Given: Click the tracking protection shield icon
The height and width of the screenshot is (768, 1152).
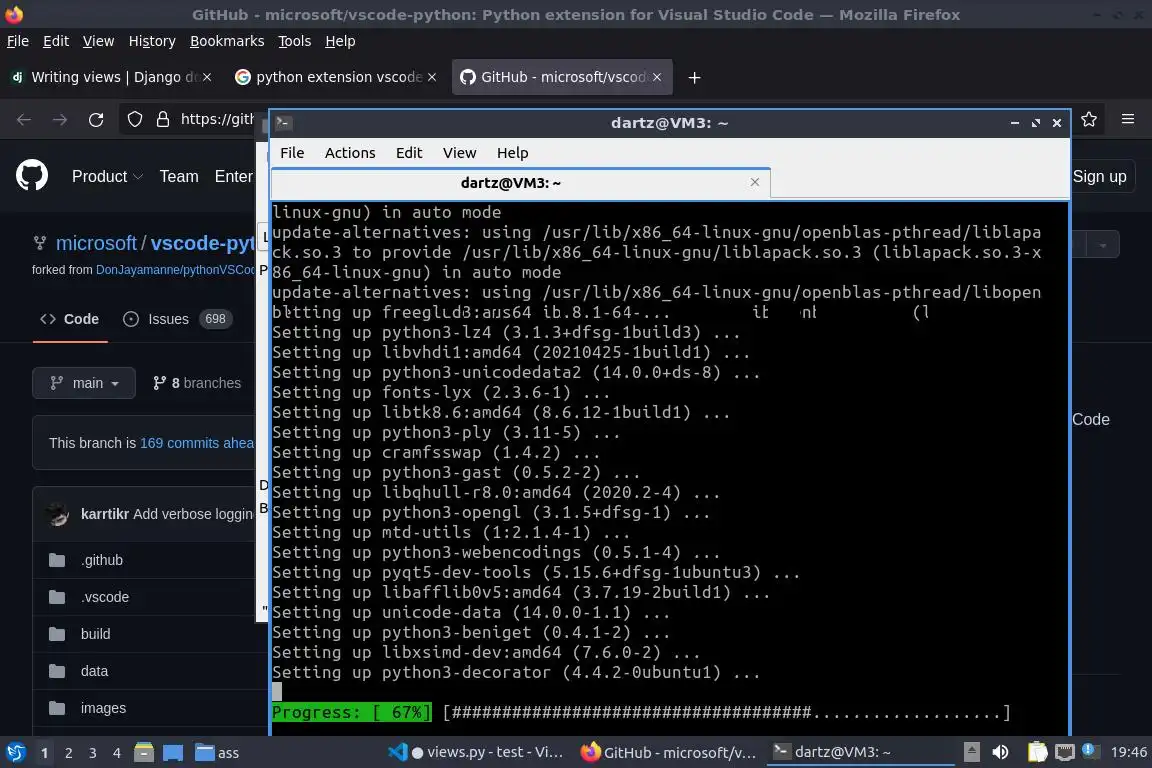Looking at the screenshot, I should [x=134, y=119].
